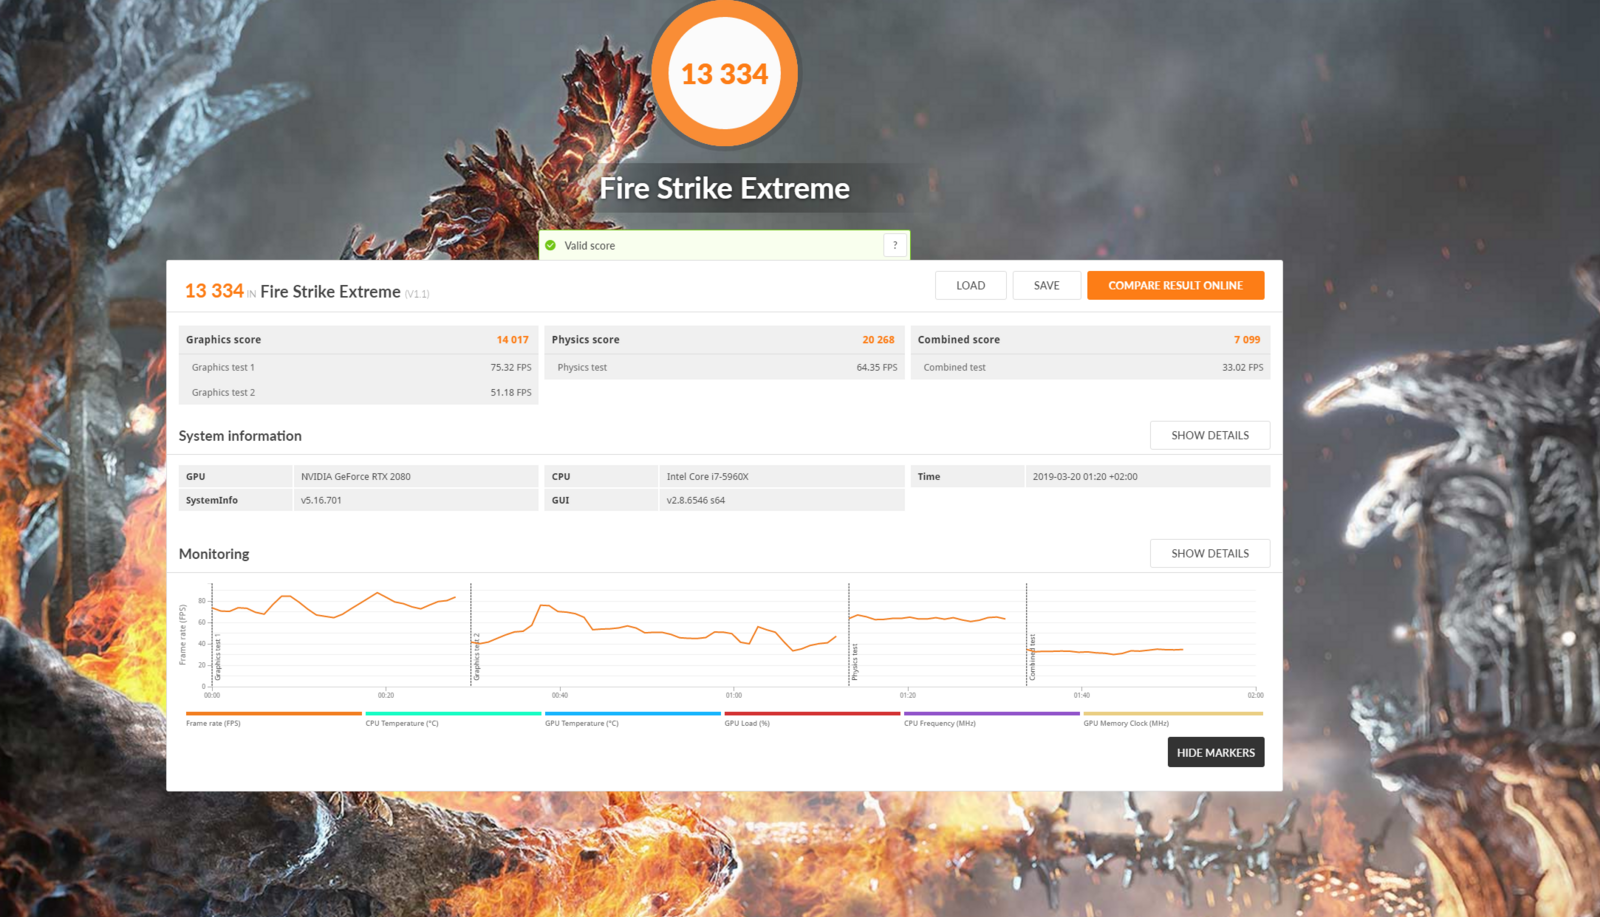Screen dimensions: 1600x917
Task: Select the Combined score value 7 099
Action: (1247, 340)
